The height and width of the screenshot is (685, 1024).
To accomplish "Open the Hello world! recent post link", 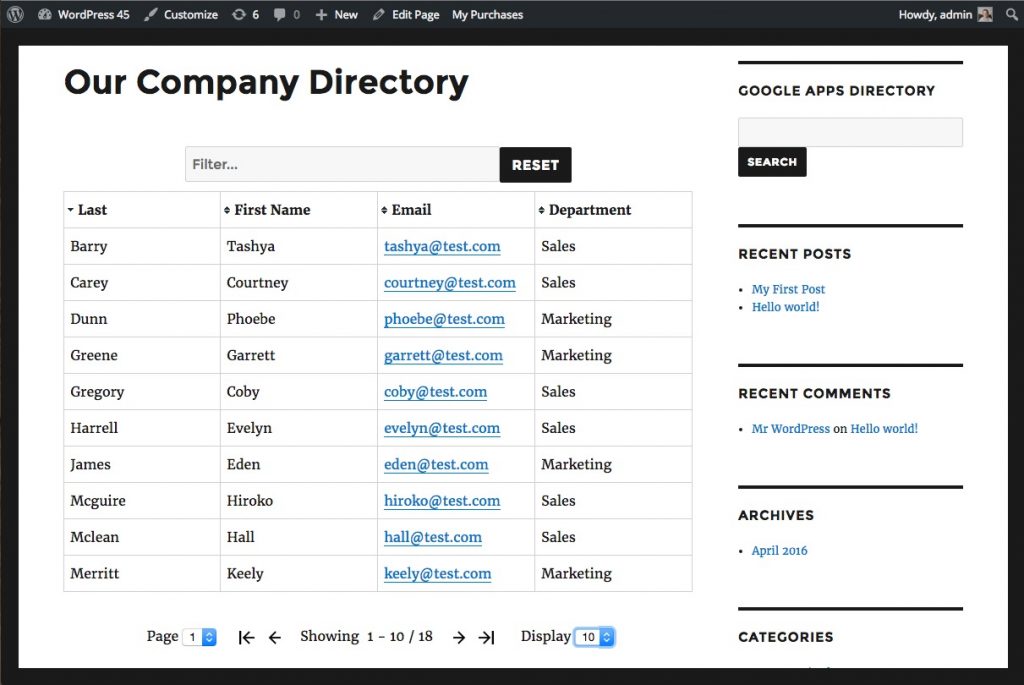I will click(x=786, y=307).
